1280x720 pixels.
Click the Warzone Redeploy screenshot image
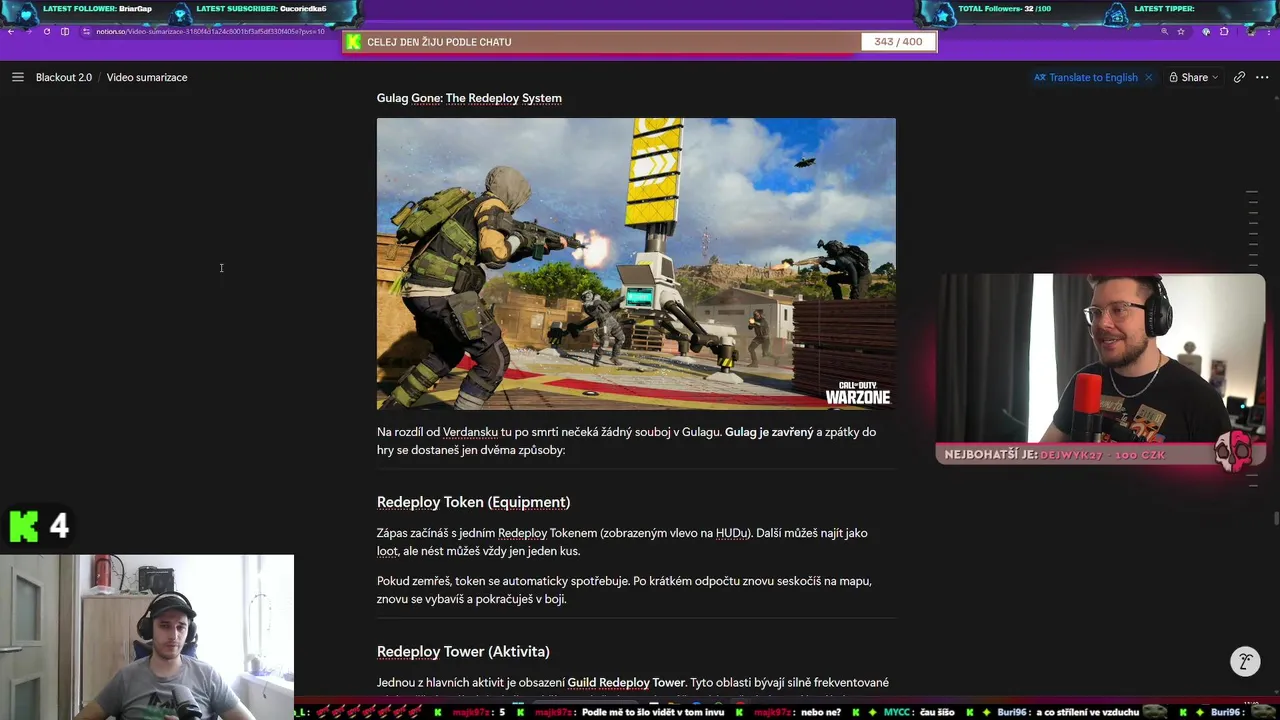[636, 264]
